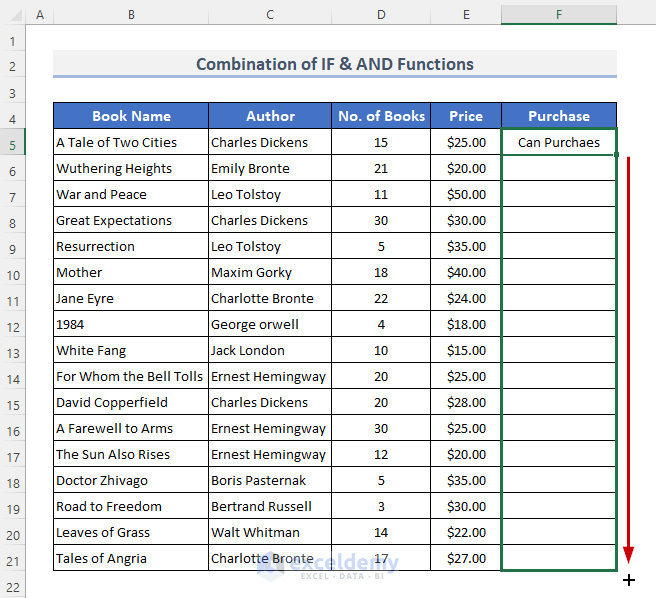The width and height of the screenshot is (656, 598).
Task: Select the '3' number of books cell
Action: 381,506
